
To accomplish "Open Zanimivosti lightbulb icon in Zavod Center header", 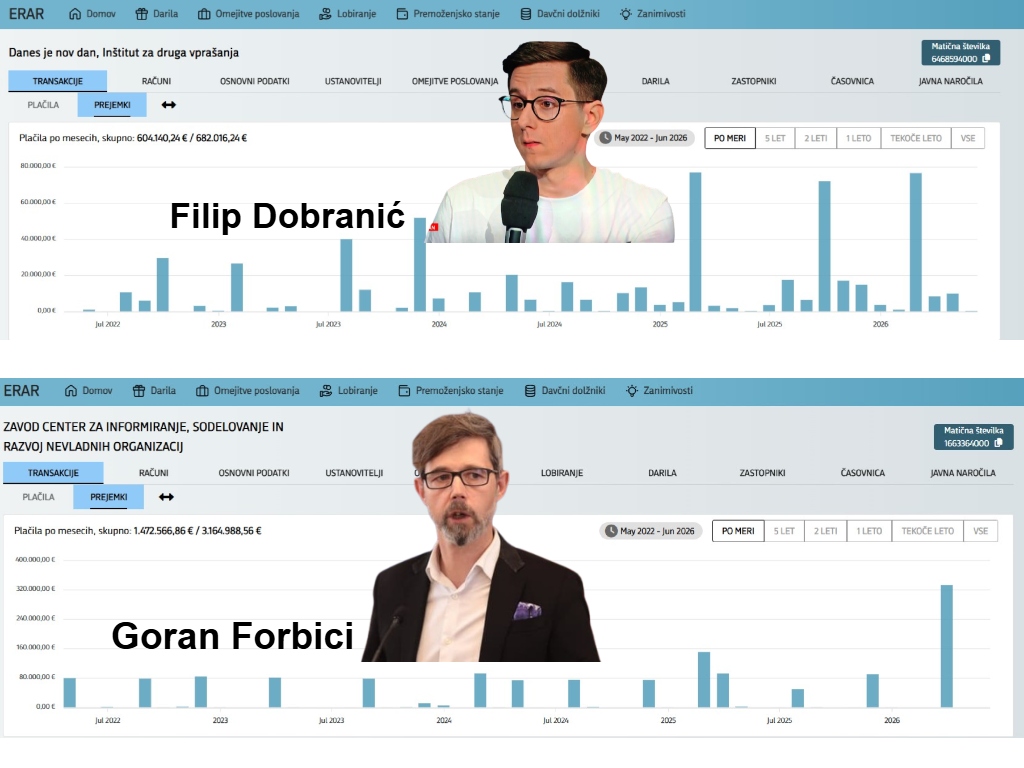I will [x=632, y=391].
